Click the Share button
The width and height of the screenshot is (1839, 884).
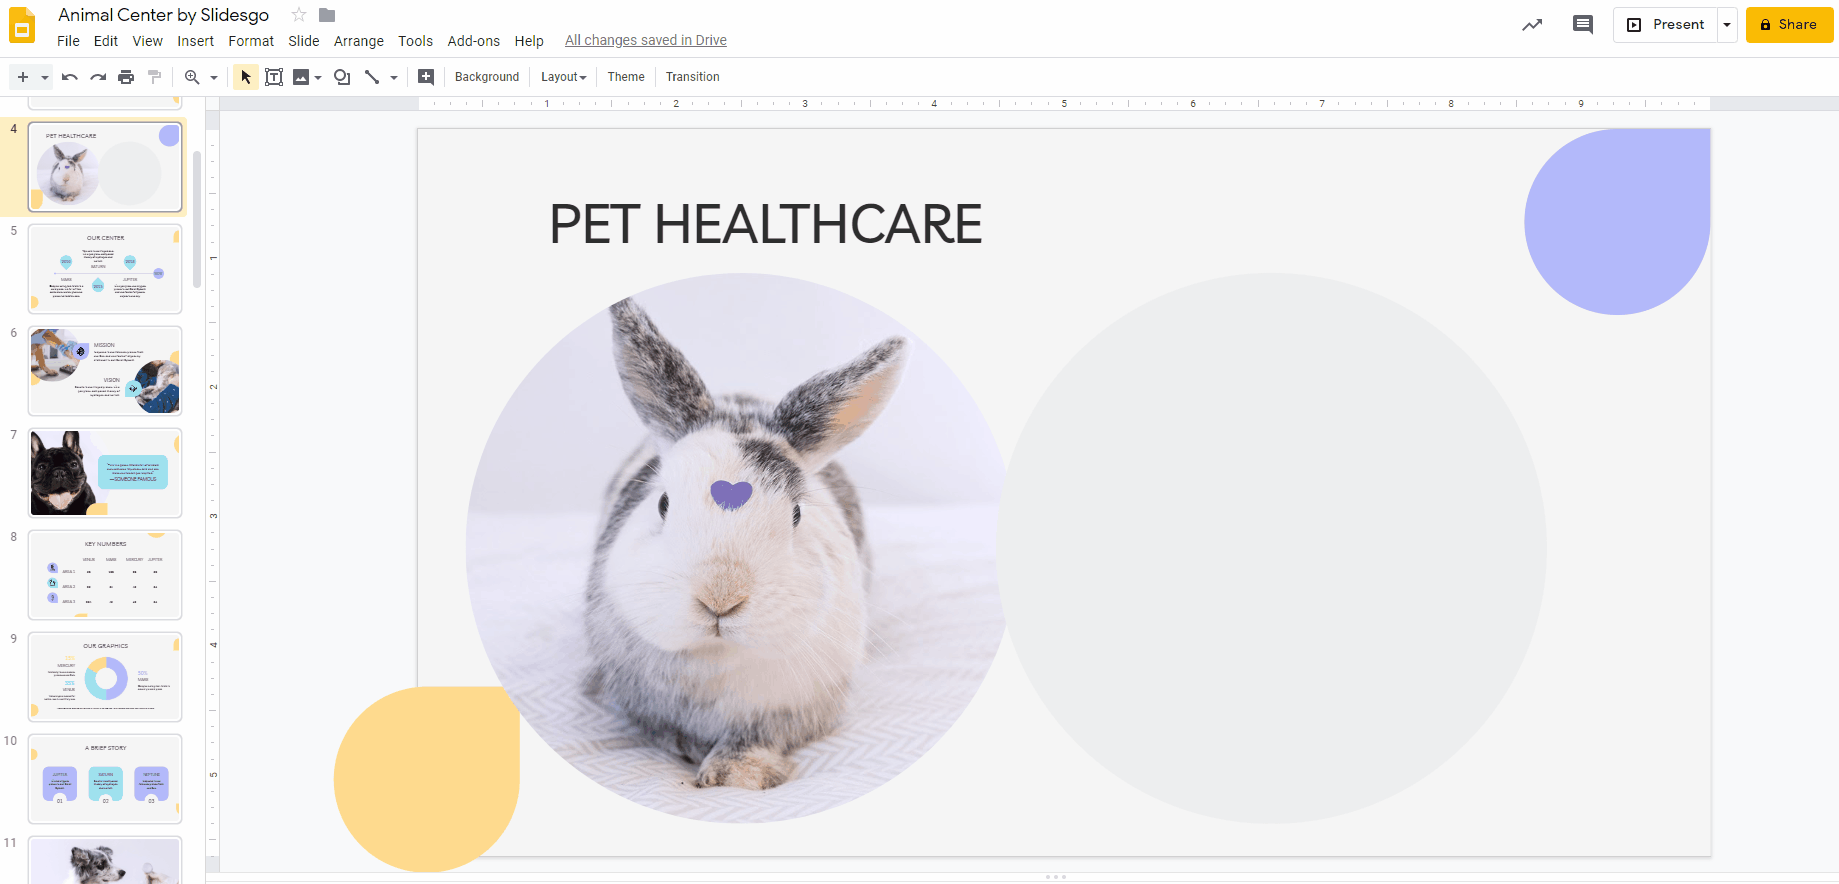pos(1790,25)
